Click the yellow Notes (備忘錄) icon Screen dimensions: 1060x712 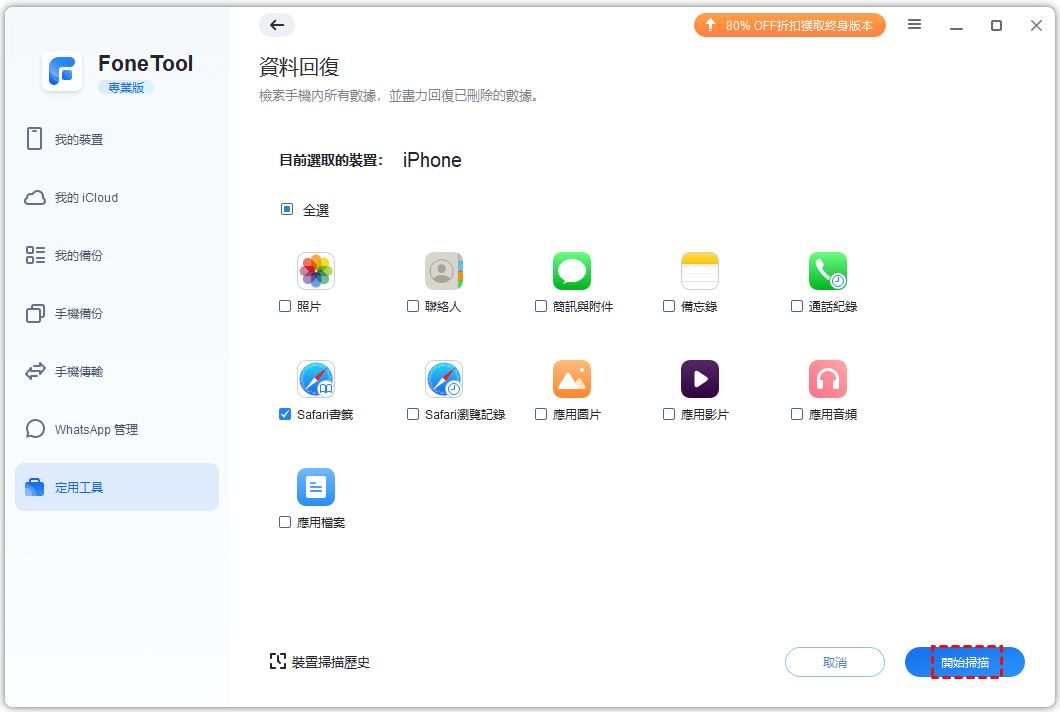tap(699, 271)
